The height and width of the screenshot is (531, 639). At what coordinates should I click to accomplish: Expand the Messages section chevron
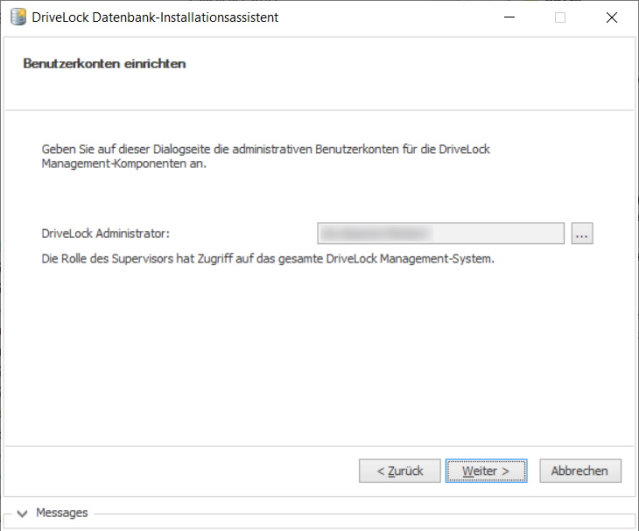22,513
